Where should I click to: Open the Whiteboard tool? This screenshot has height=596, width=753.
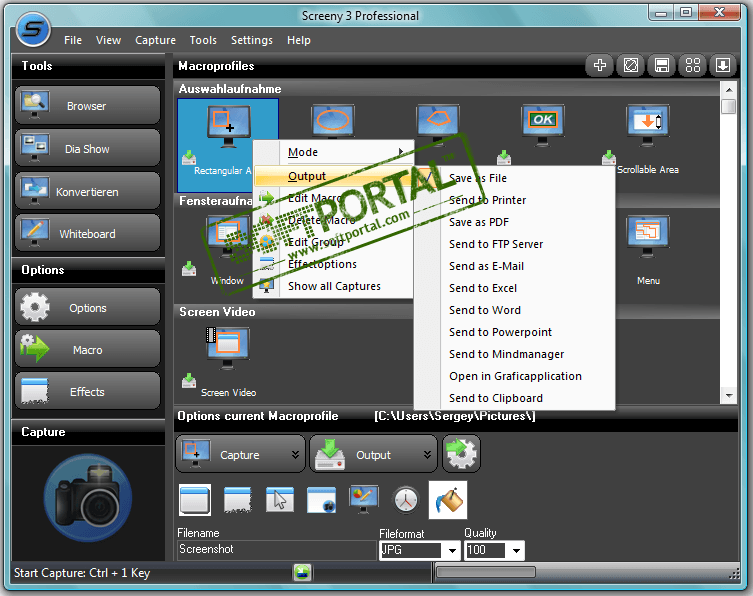click(x=87, y=233)
